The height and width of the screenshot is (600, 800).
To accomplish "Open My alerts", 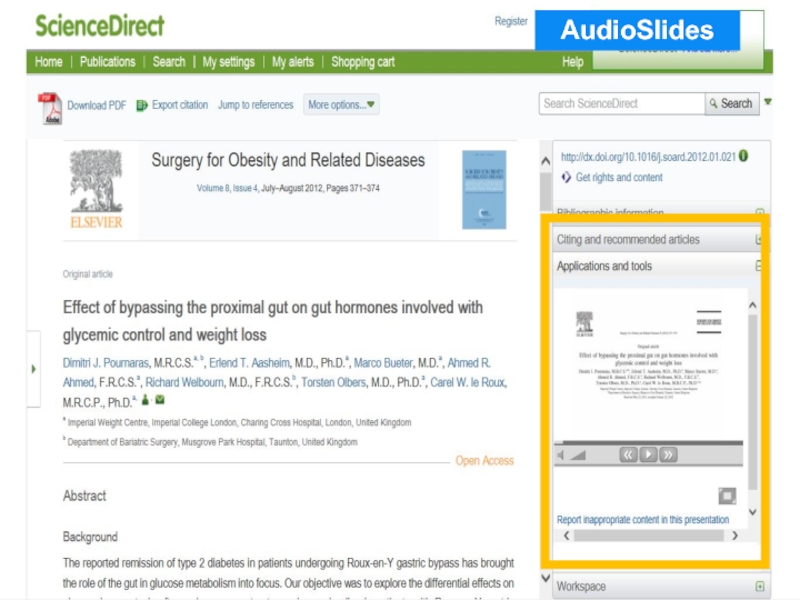I will coord(292,62).
